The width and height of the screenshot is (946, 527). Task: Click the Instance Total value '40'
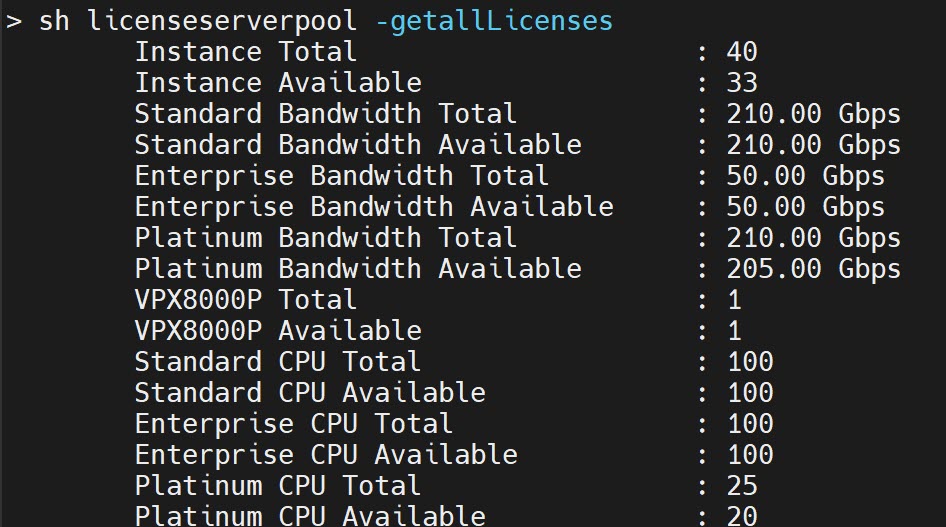pyautogui.click(x=742, y=52)
